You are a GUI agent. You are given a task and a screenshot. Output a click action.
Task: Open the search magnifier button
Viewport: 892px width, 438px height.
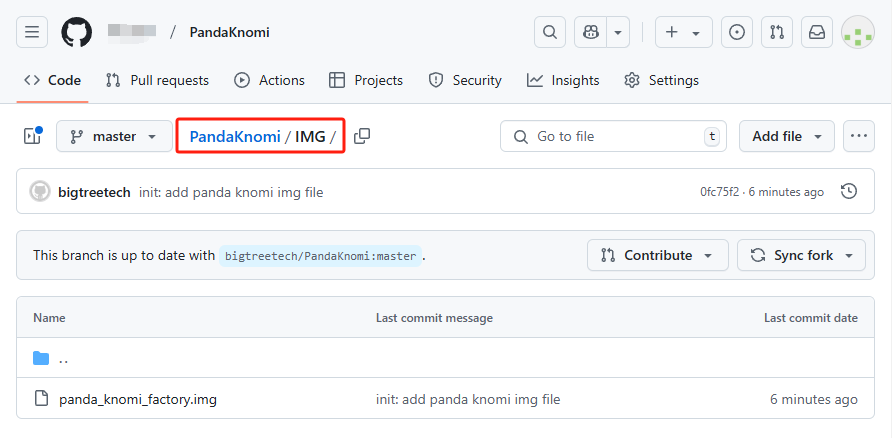tap(549, 32)
